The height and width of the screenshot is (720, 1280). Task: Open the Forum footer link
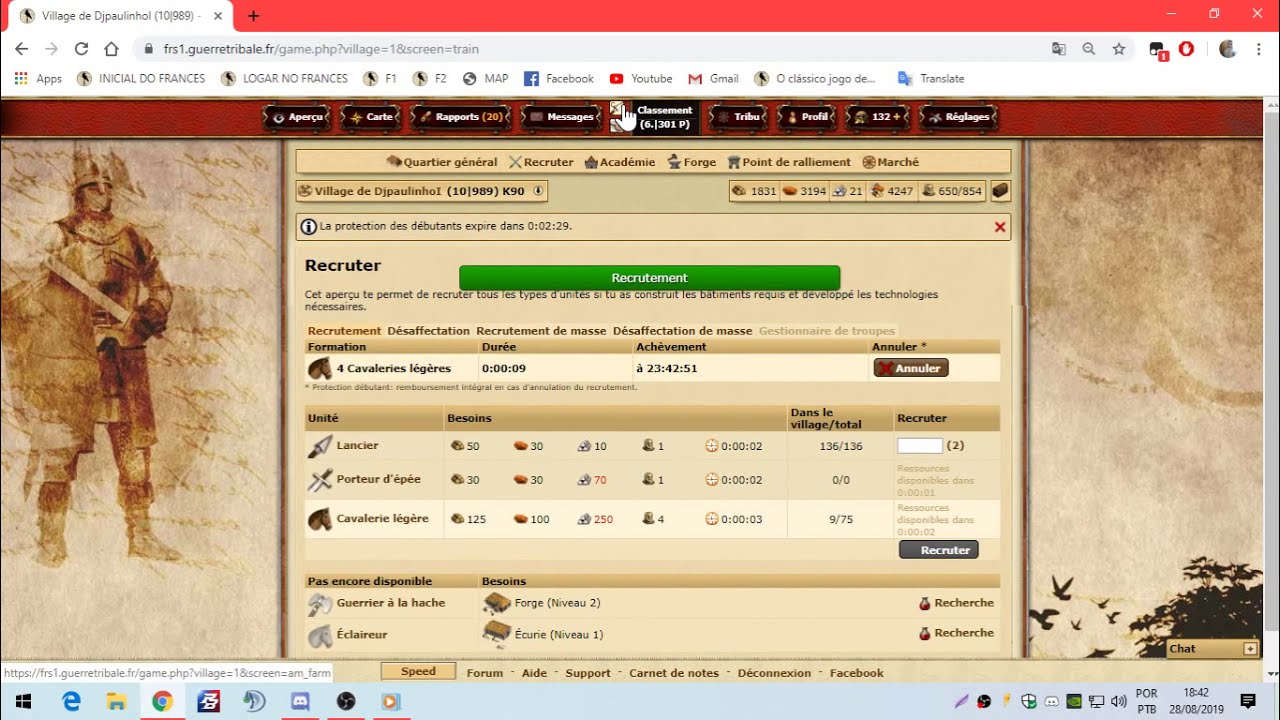pos(485,673)
